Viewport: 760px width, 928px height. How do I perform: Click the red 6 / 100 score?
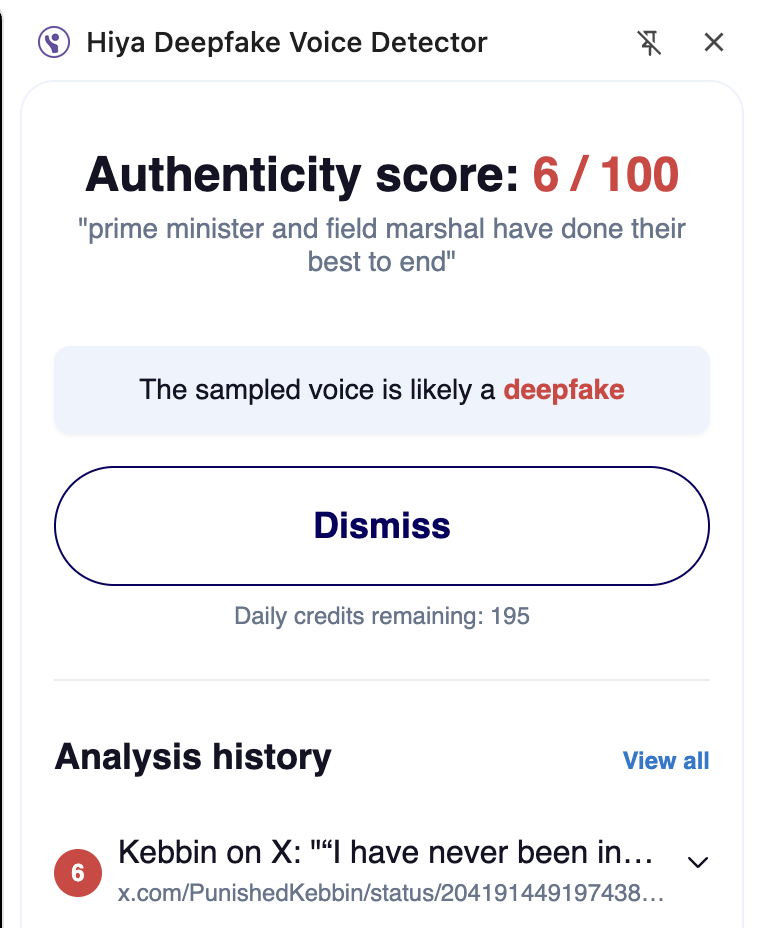pos(605,176)
